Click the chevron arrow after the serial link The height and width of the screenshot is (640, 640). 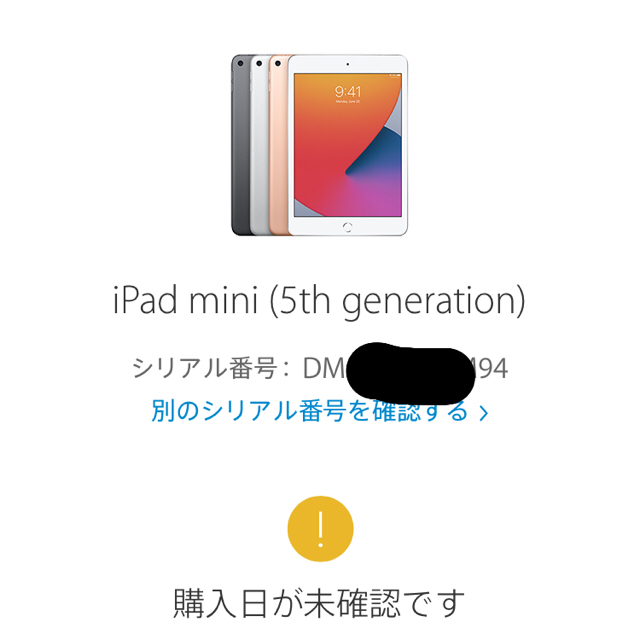pos(484,413)
